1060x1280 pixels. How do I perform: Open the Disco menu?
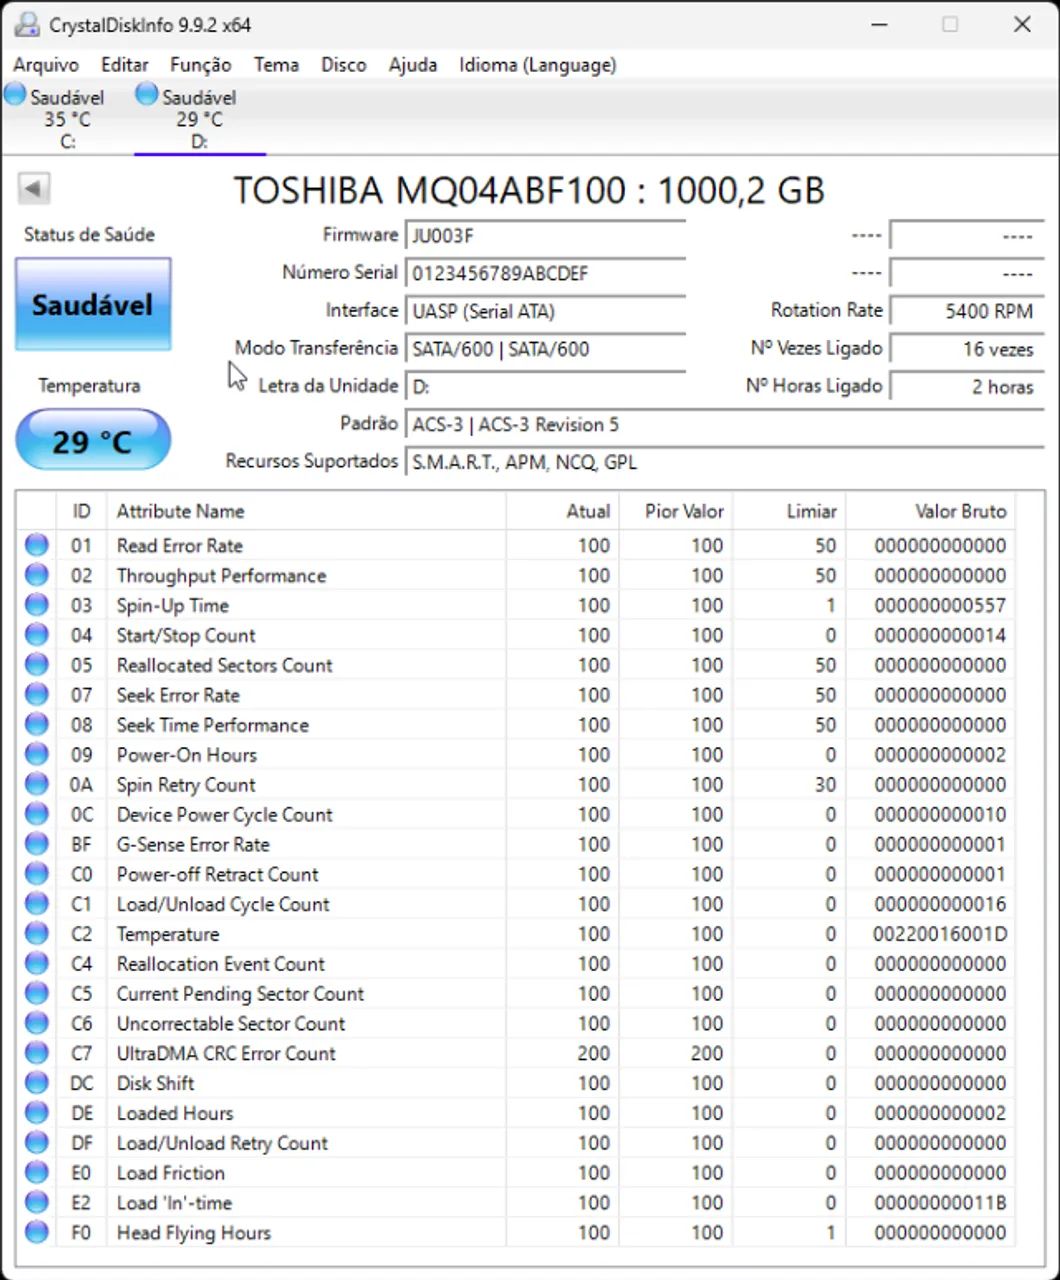pyautogui.click(x=344, y=65)
